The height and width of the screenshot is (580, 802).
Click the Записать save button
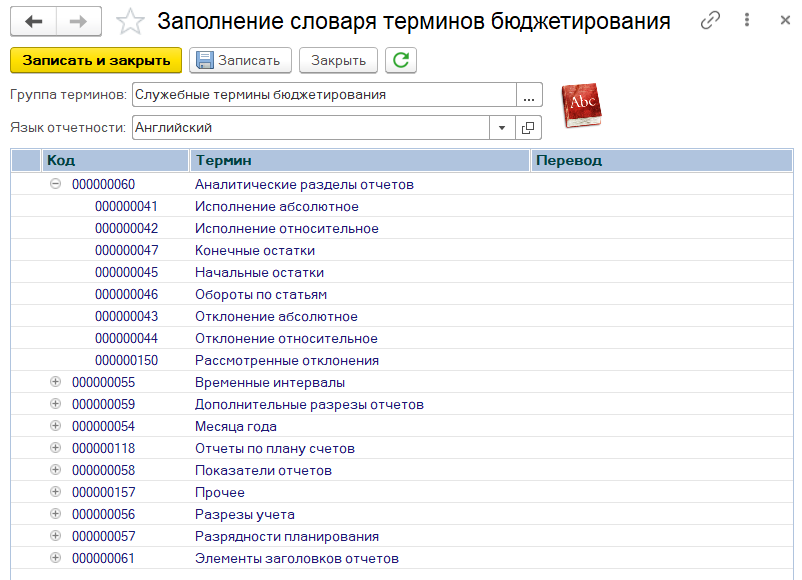pos(240,60)
